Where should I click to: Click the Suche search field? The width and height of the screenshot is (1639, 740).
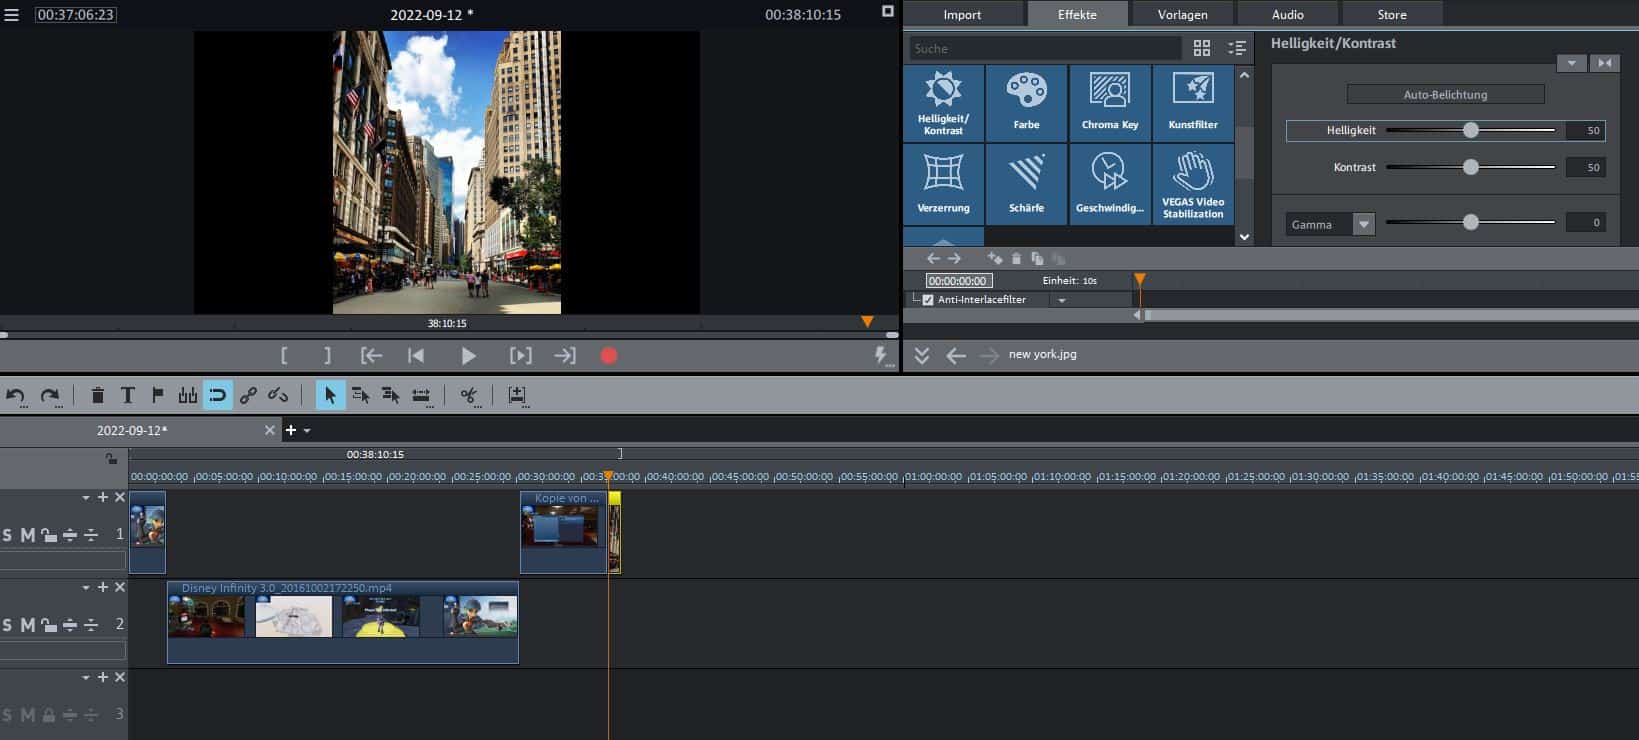point(1044,48)
